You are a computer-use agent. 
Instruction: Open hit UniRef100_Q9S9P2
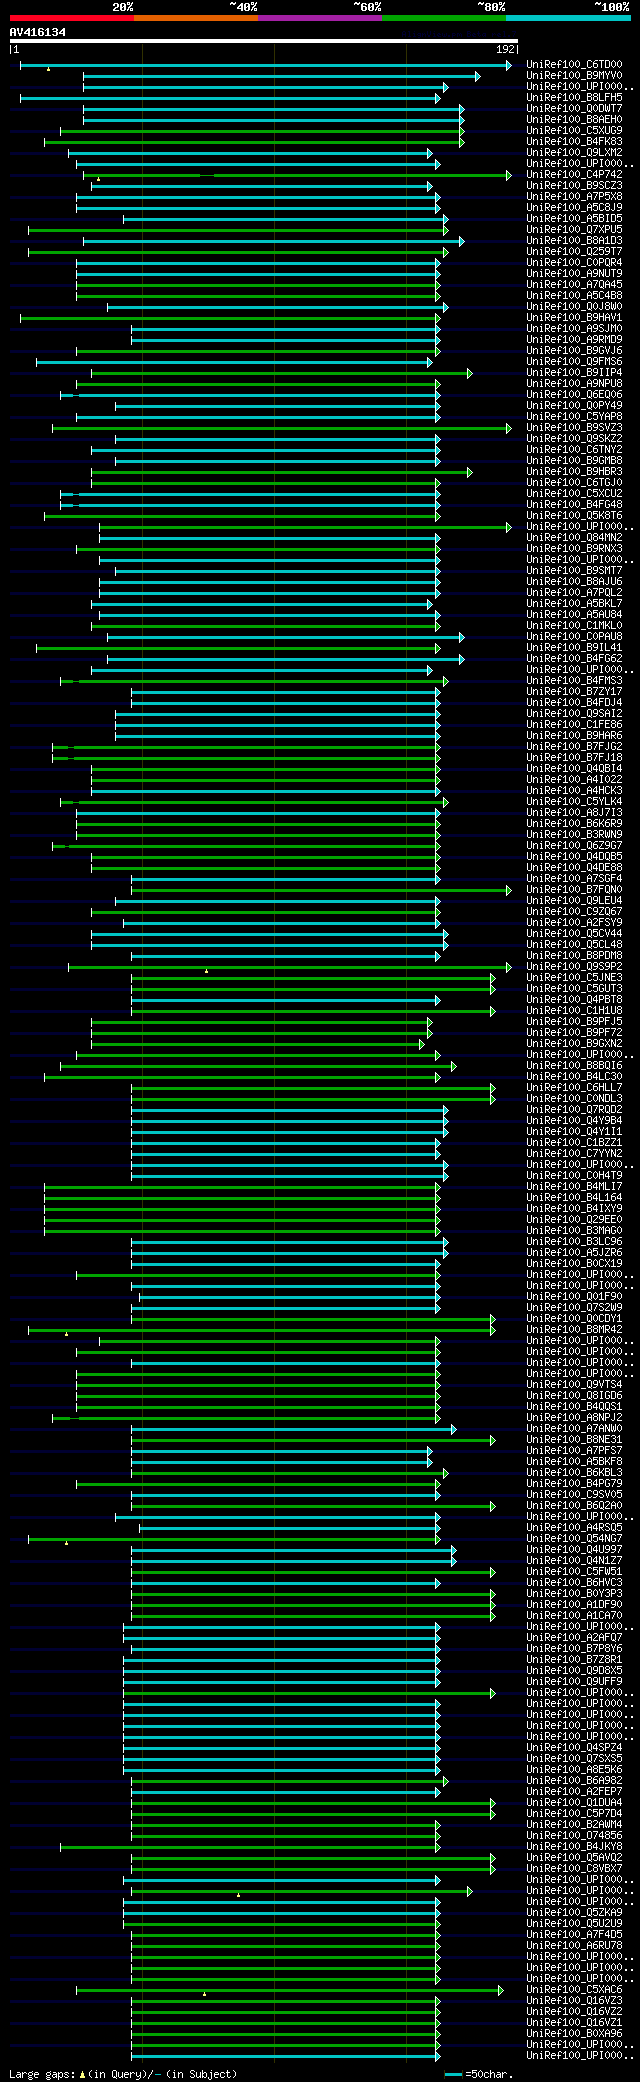[x=574, y=967]
